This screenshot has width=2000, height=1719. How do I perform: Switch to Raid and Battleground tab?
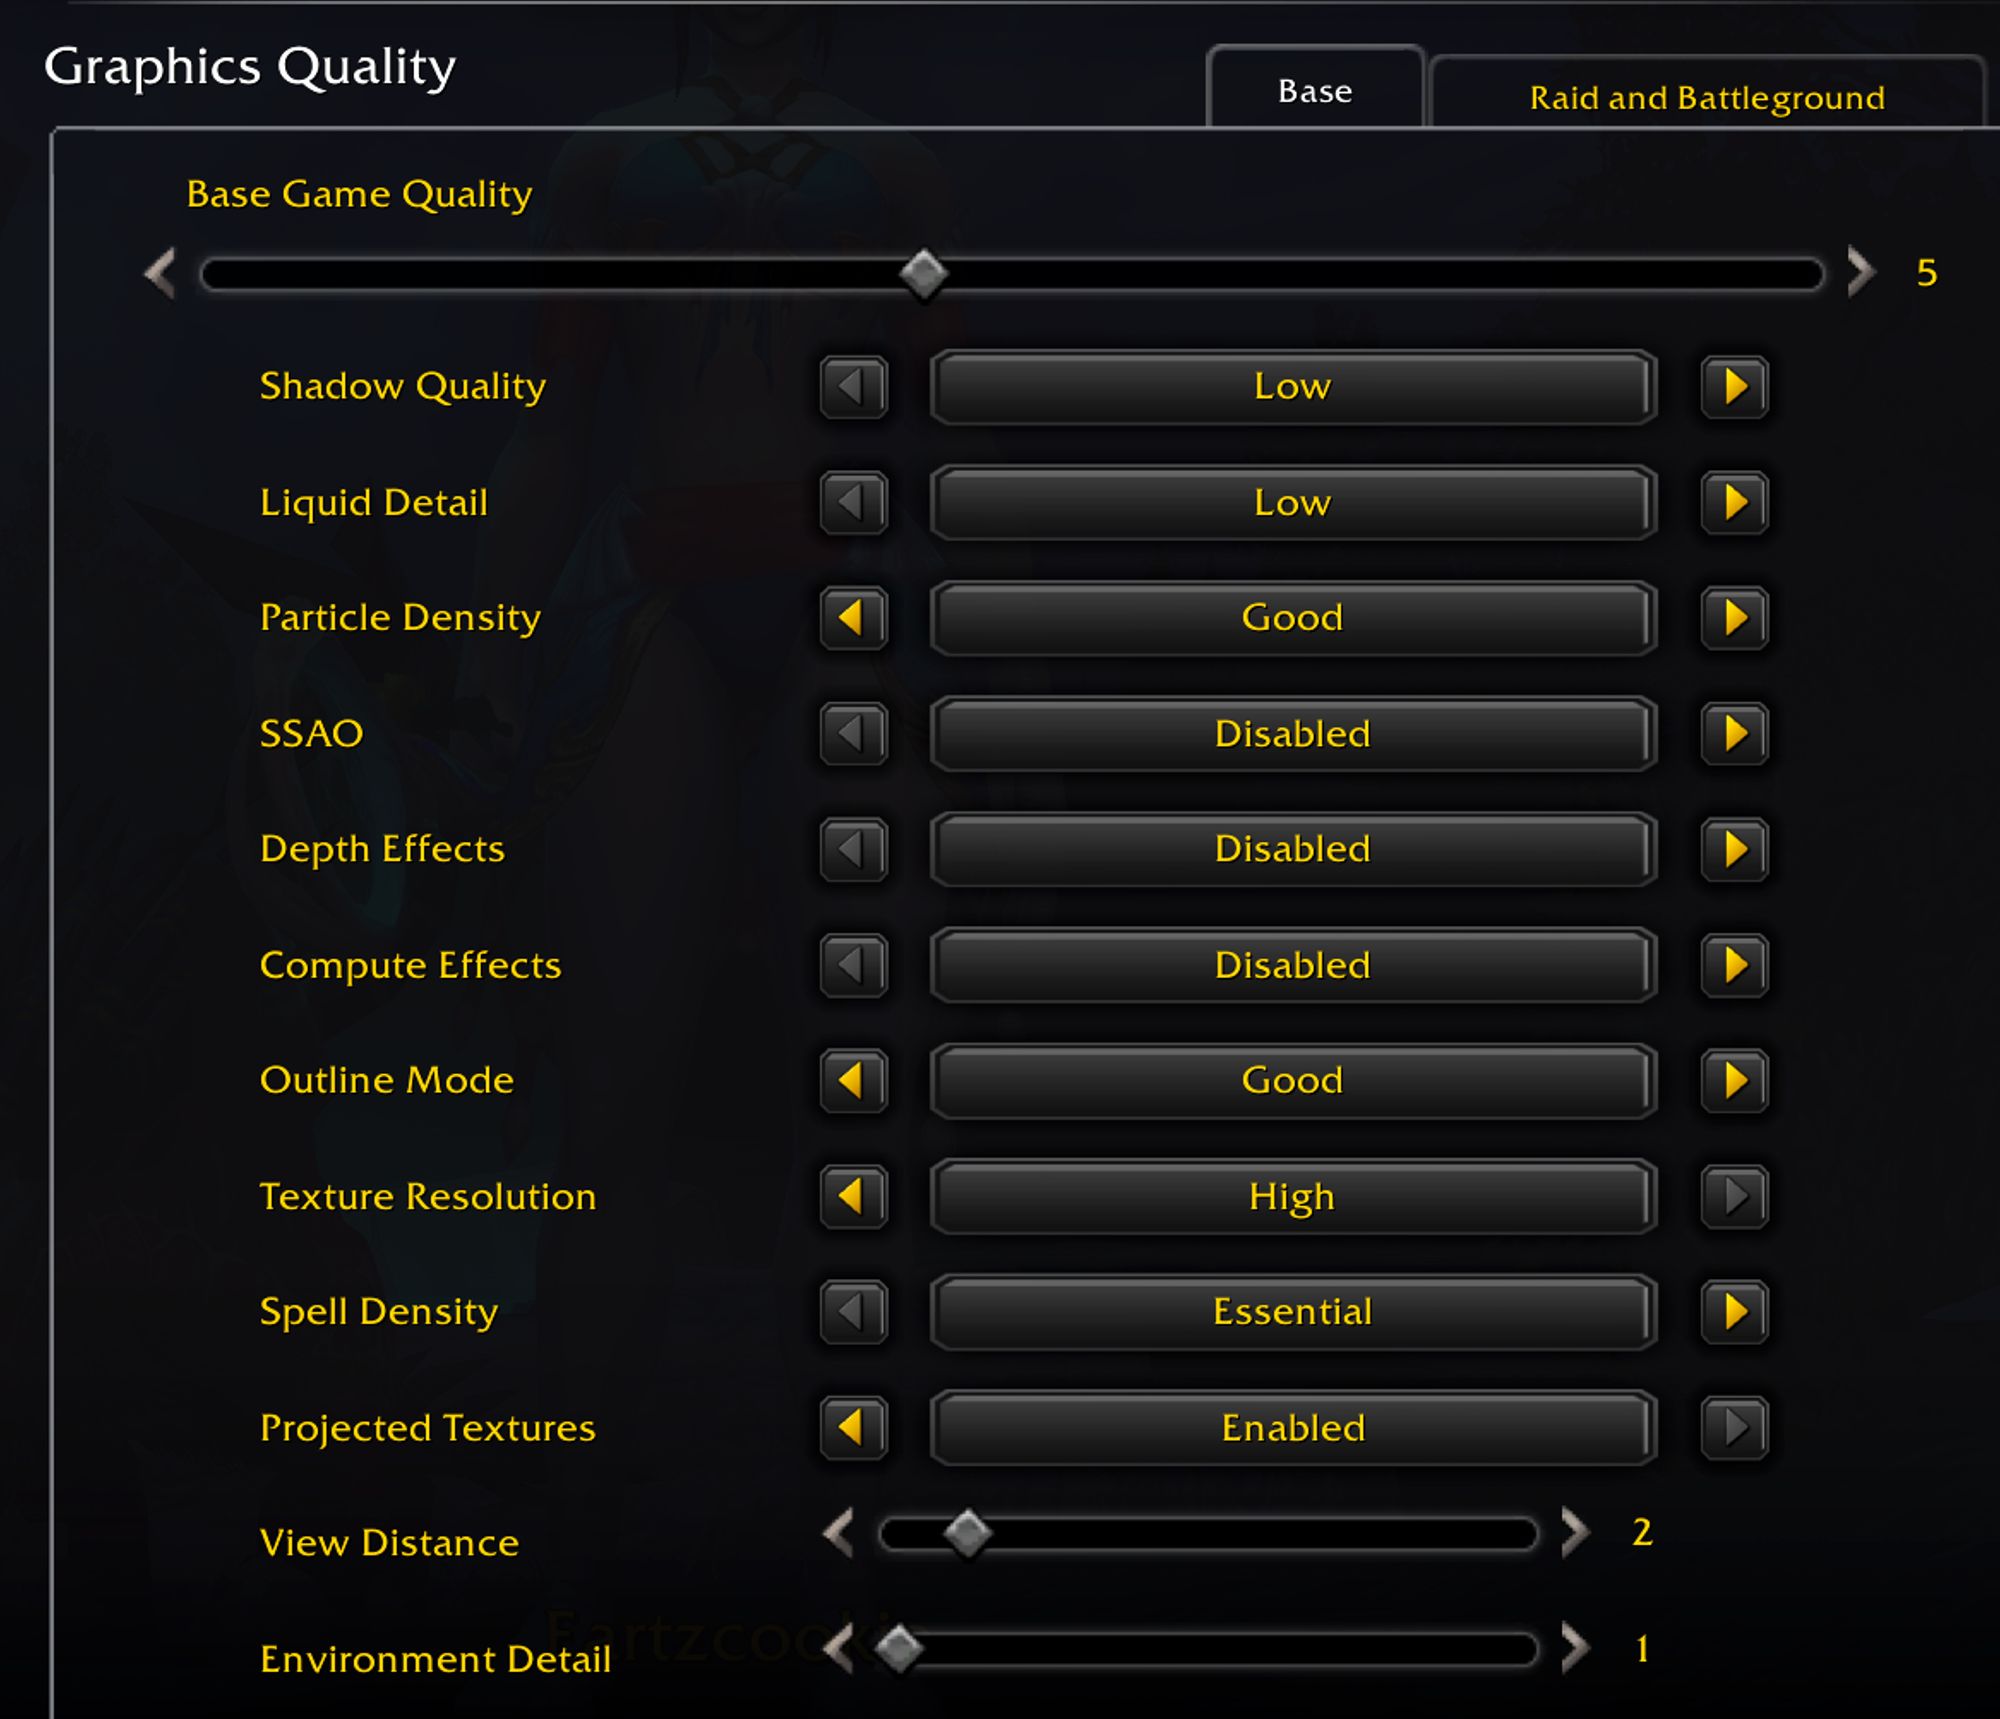pos(1706,97)
